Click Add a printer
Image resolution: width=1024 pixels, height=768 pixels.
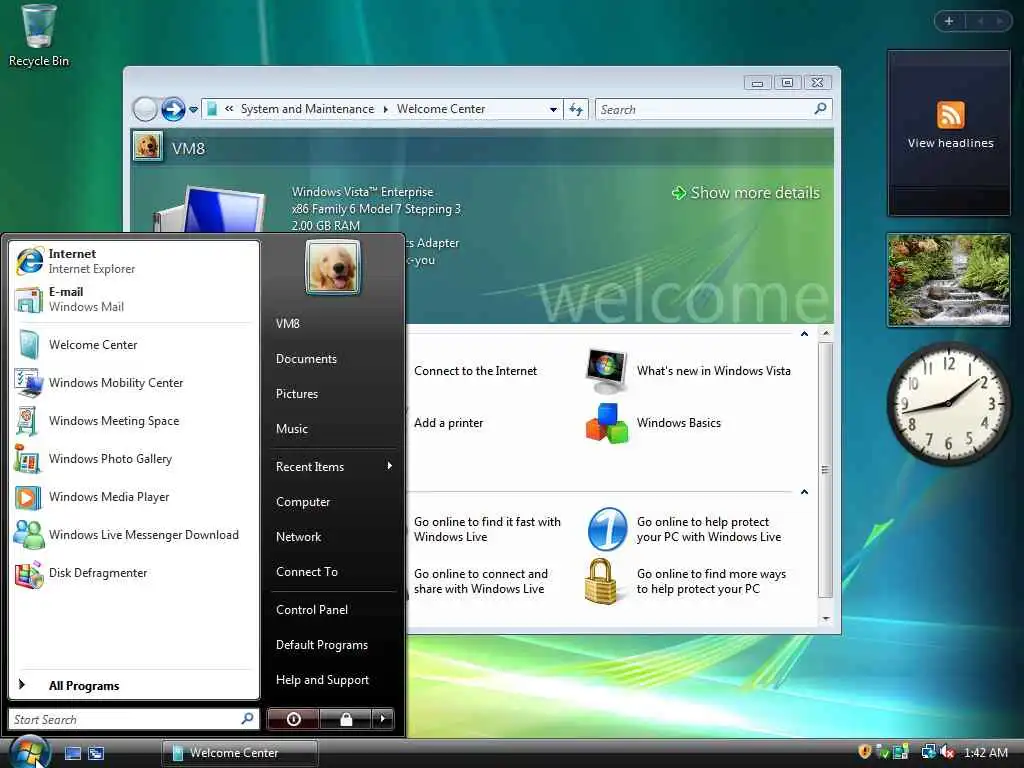449,423
